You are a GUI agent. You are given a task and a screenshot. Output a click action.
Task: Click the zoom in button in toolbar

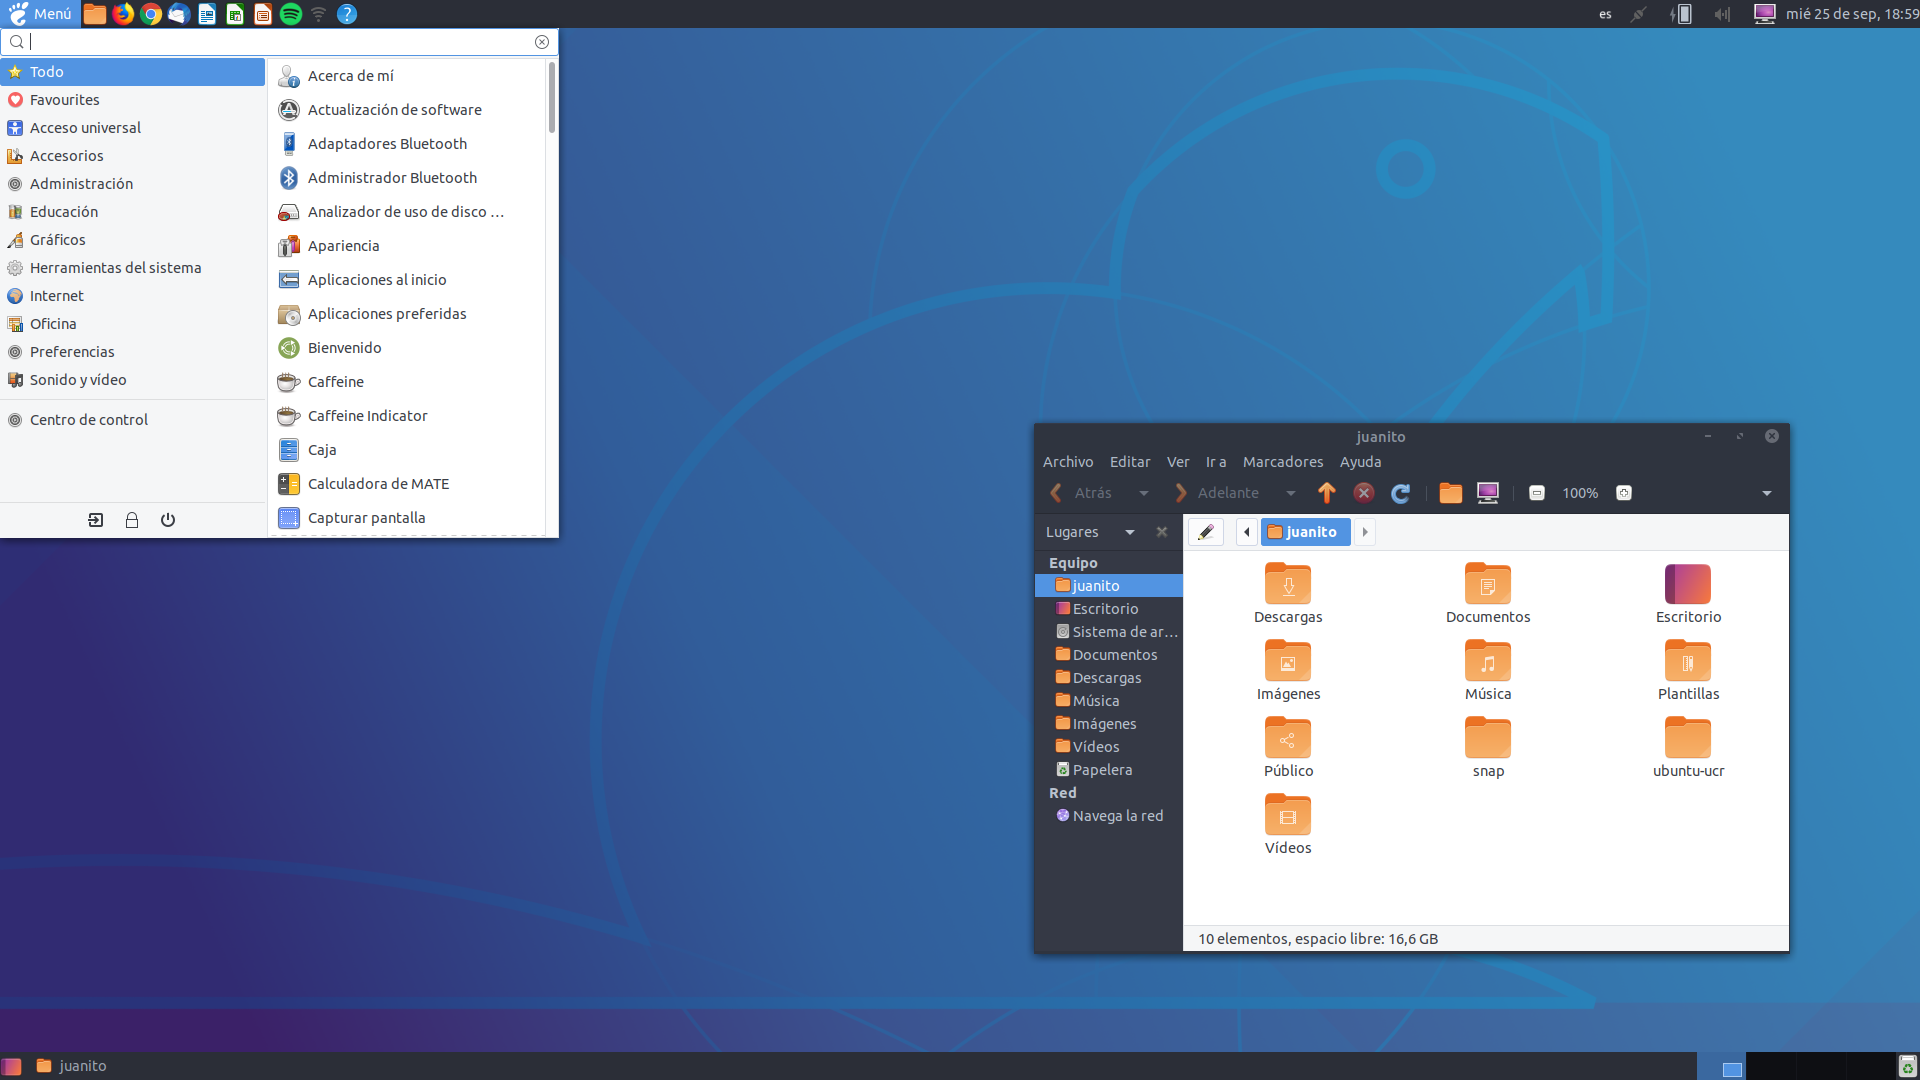1624,493
